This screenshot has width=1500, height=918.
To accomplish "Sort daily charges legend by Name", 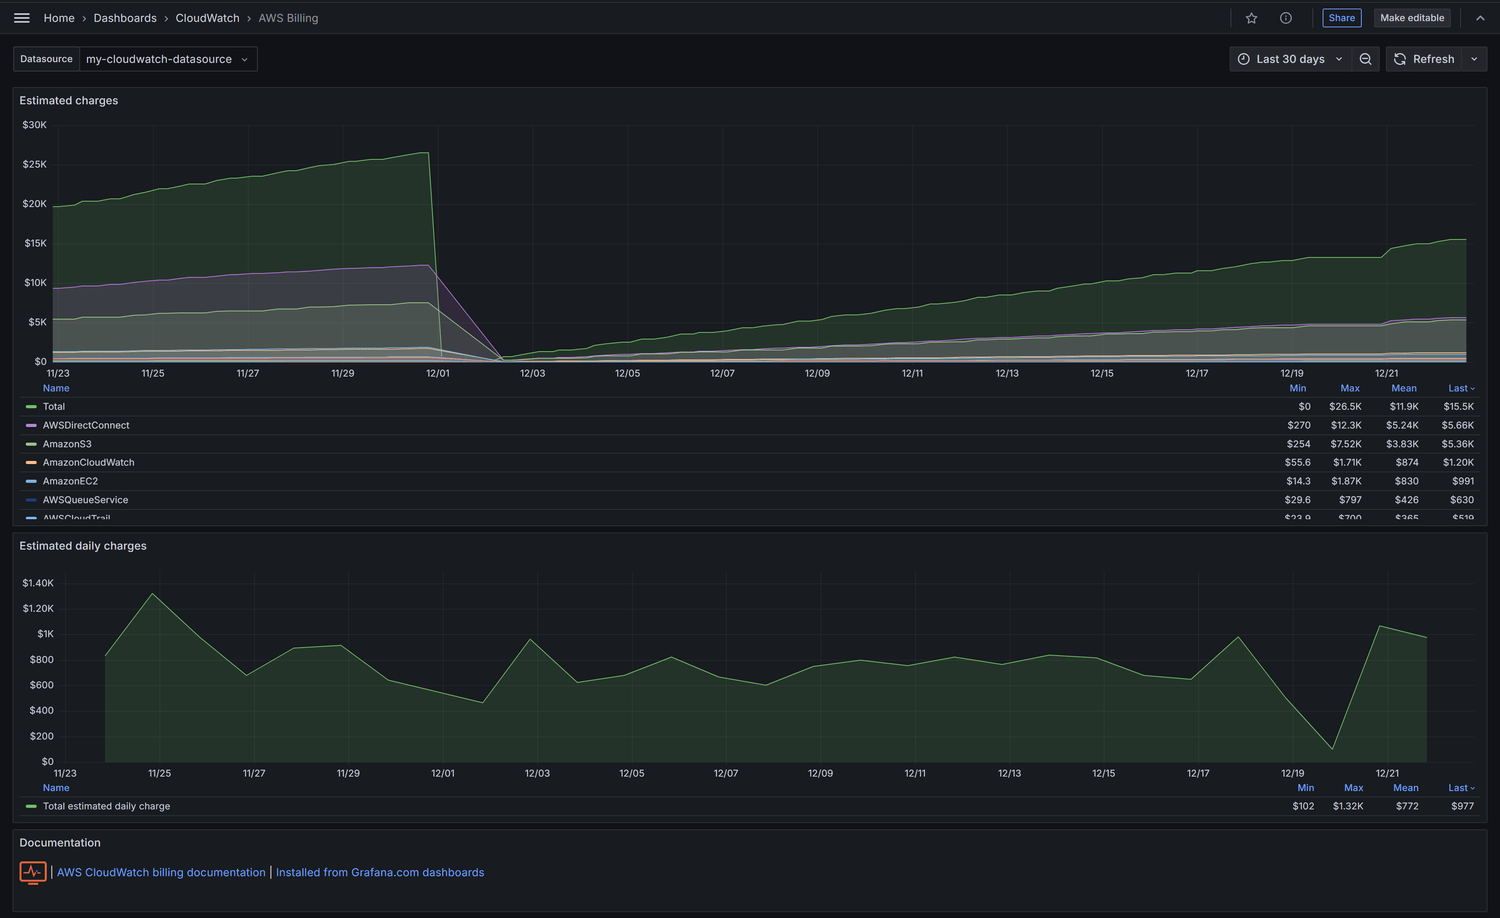I will point(56,788).
